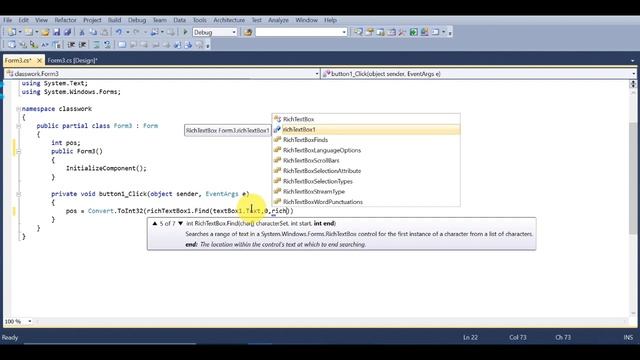Screen dimensions: 640x360
Task: Save the current file with the Save icon
Action: (x=56, y=32)
